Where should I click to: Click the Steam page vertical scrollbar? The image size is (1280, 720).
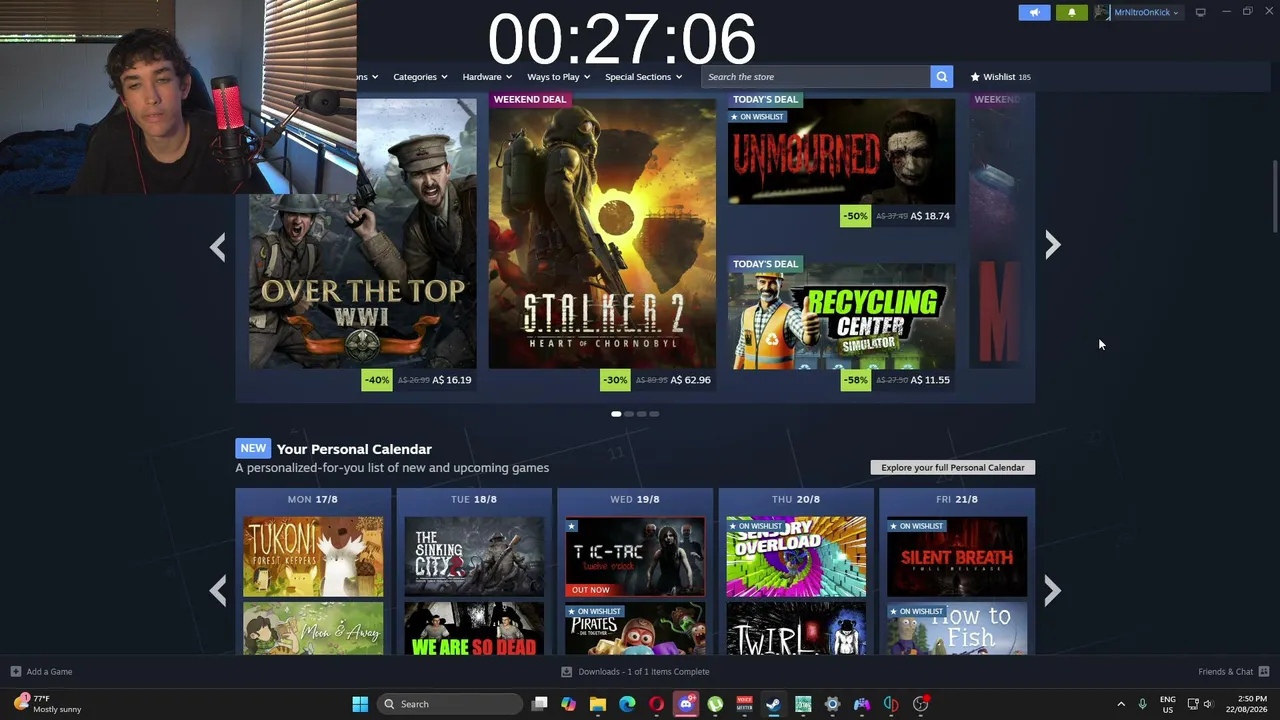(1274, 196)
